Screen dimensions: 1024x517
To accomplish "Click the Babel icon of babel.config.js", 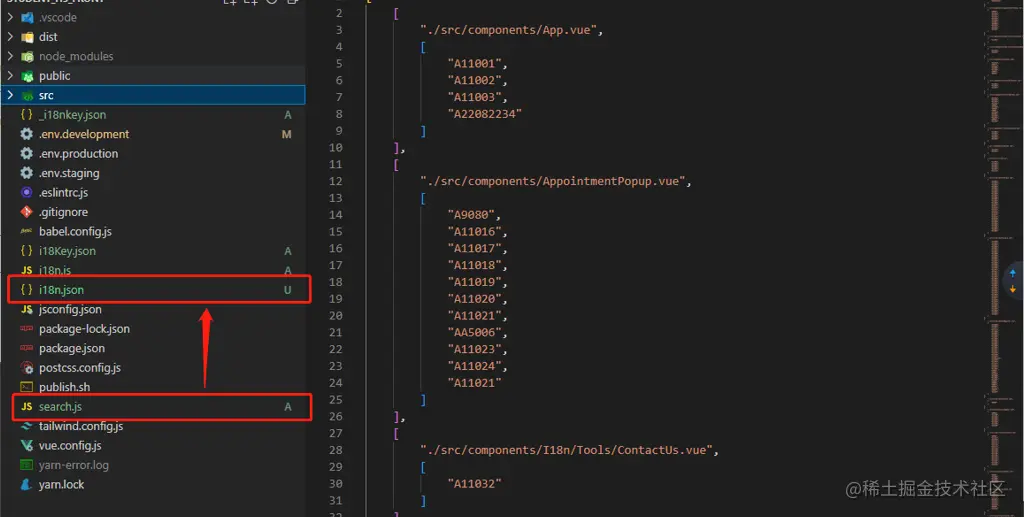I will coord(27,231).
